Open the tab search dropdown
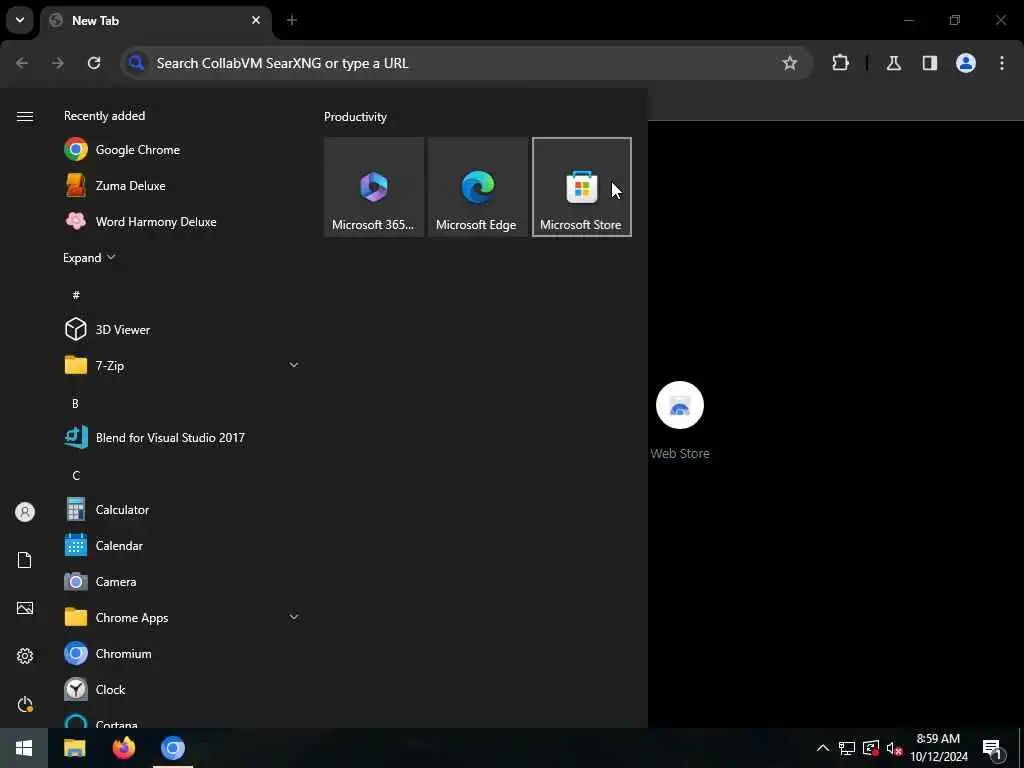 [x=20, y=20]
